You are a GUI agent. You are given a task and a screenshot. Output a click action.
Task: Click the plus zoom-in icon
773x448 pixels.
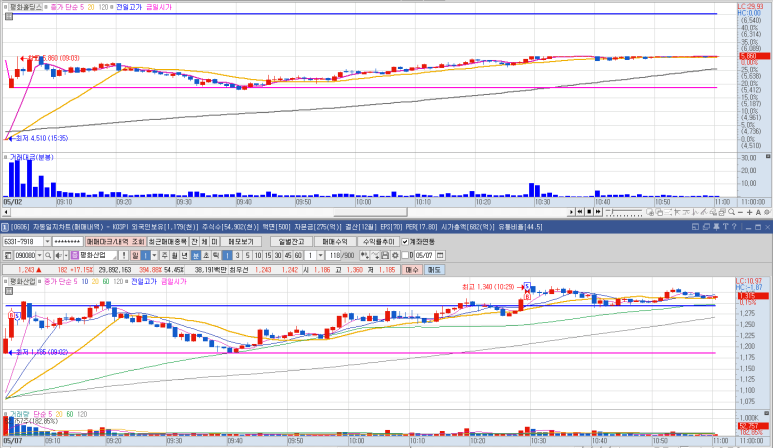(749, 212)
